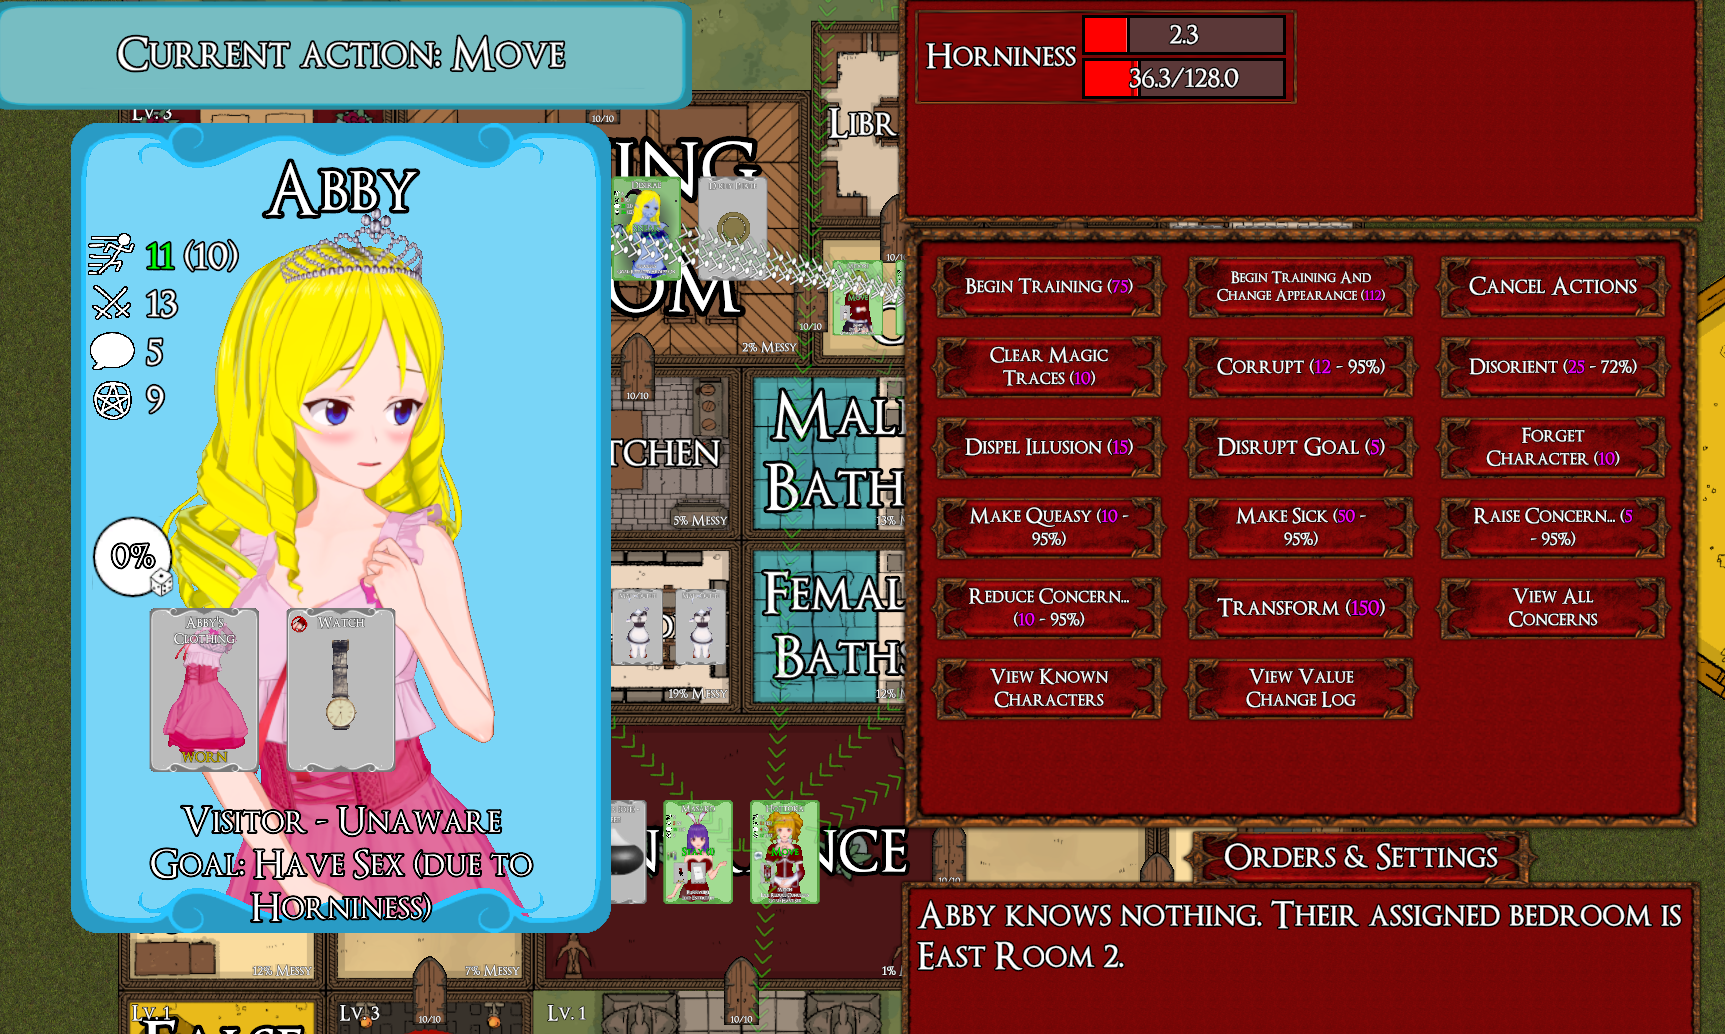Click the Horniness label

[x=1001, y=56]
